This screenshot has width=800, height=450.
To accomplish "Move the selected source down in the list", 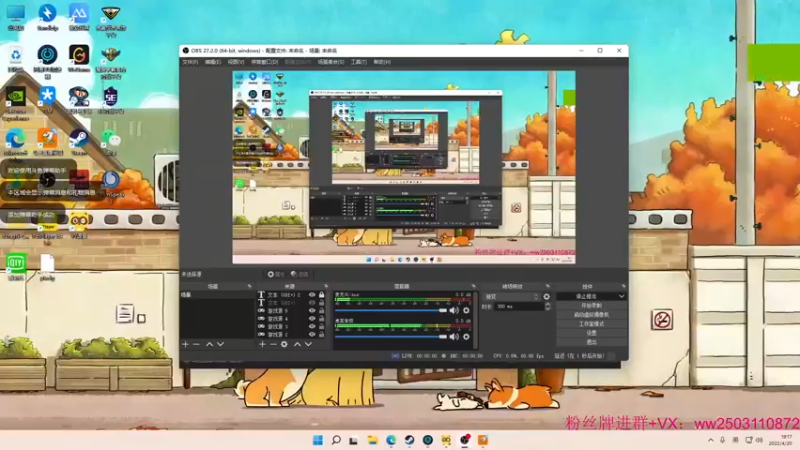I will tap(308, 344).
